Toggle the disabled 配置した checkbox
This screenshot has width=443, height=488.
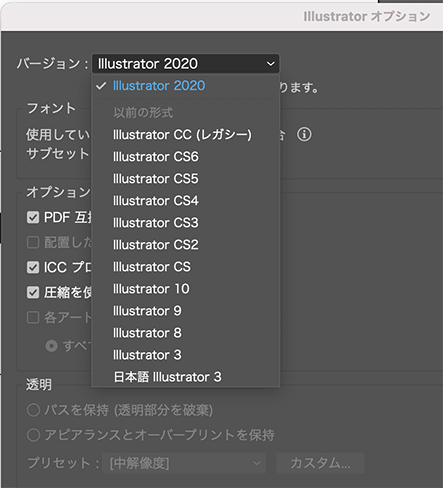pyautogui.click(x=33, y=242)
